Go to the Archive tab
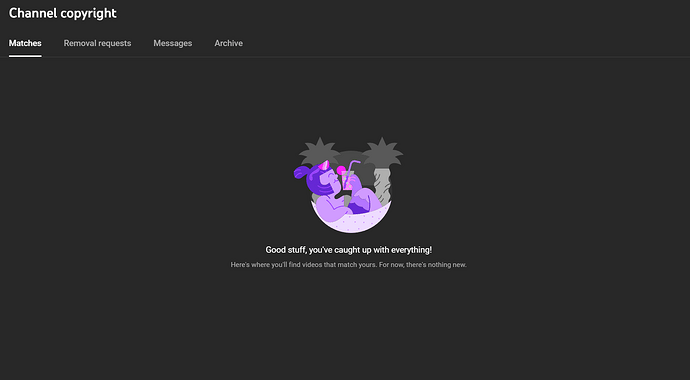Viewport: 690px width, 380px height. pyautogui.click(x=228, y=43)
